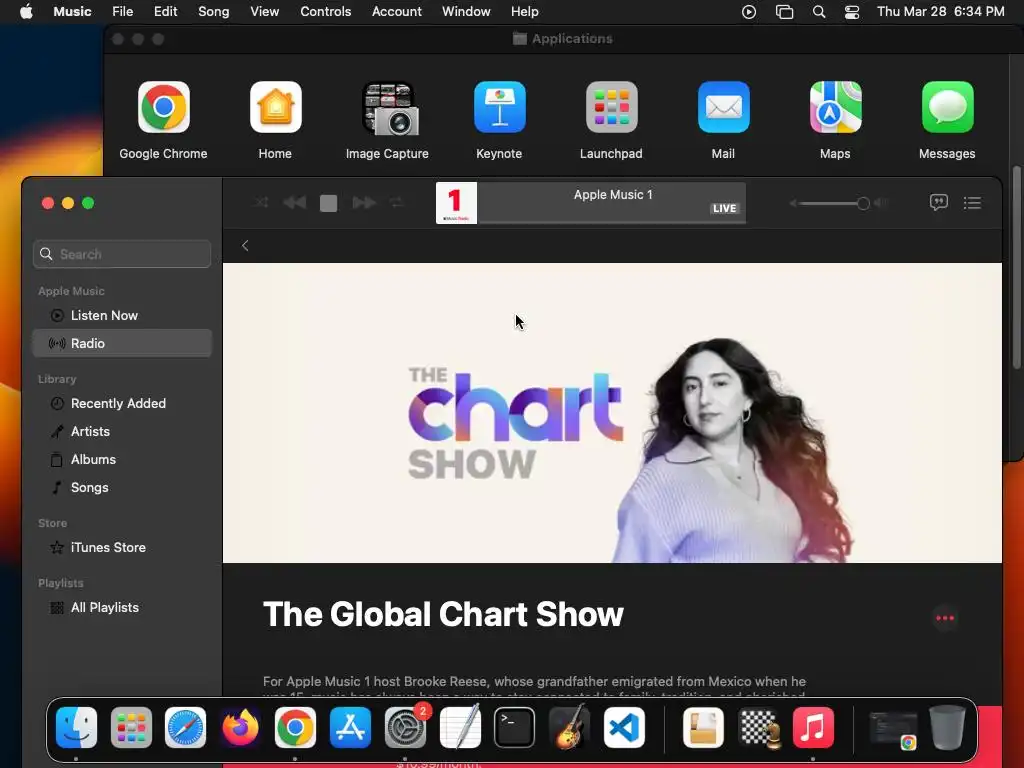Open All Playlists in sidebar
This screenshot has width=1024, height=768.
coord(122,608)
